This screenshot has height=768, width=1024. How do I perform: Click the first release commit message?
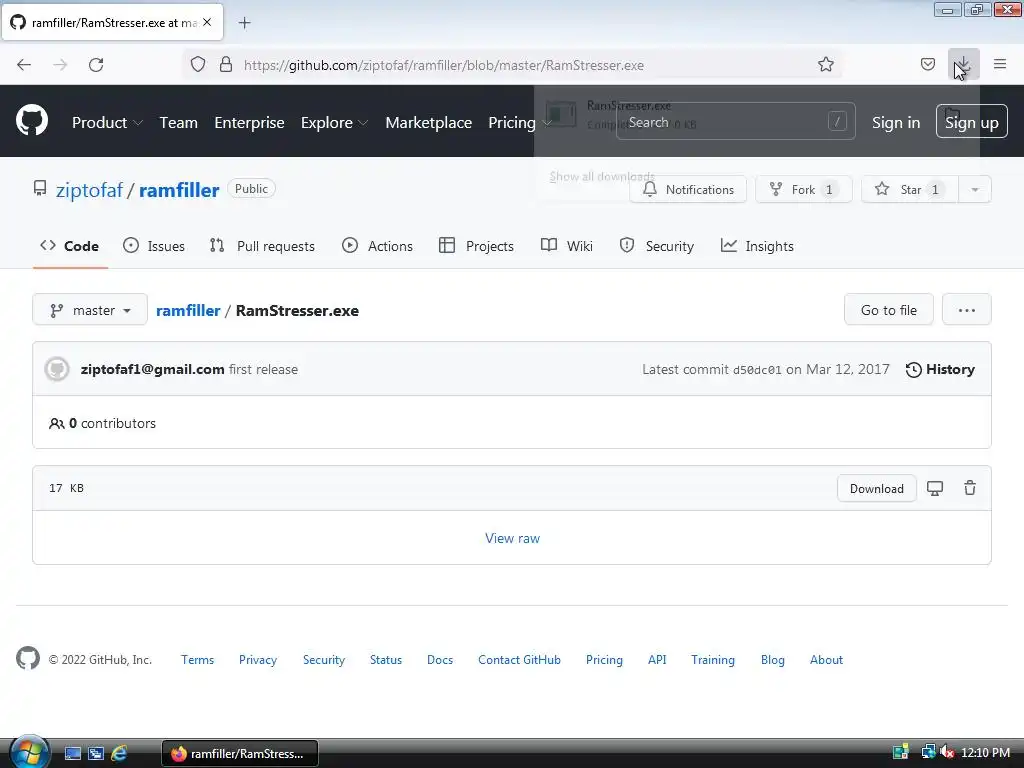click(263, 369)
